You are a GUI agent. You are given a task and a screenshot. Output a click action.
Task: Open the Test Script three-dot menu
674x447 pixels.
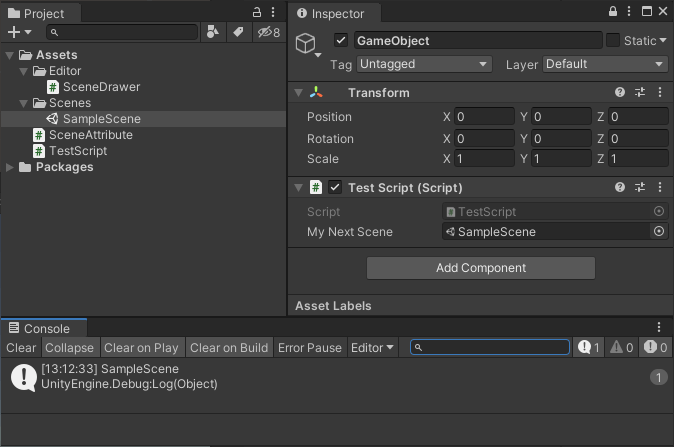[x=660, y=187]
